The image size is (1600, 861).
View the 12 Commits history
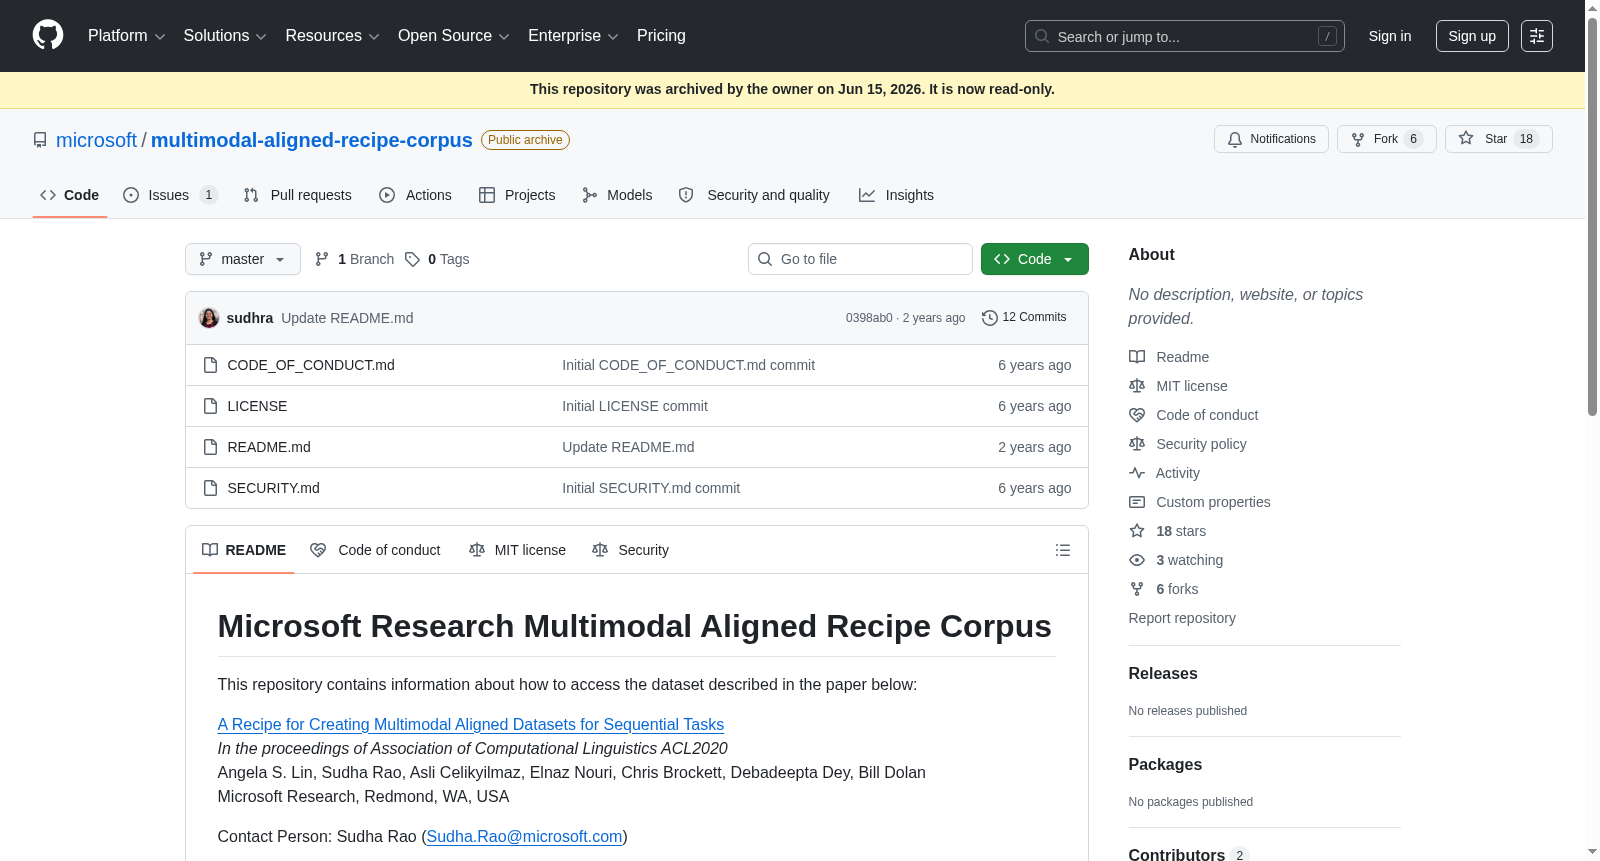[x=1024, y=318]
